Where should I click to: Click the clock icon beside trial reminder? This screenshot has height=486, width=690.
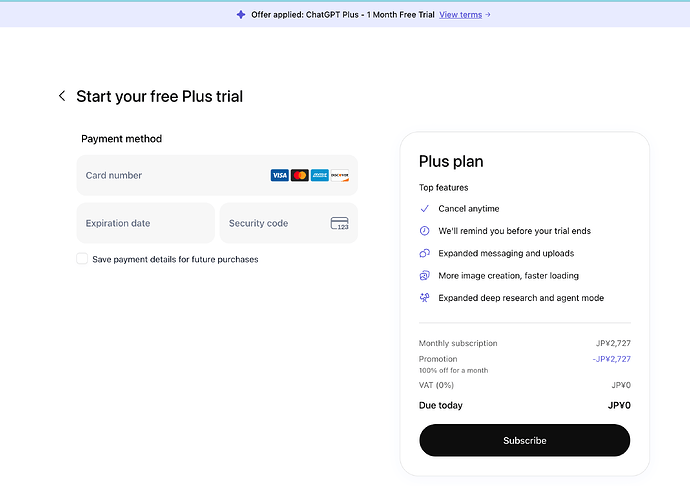click(425, 231)
